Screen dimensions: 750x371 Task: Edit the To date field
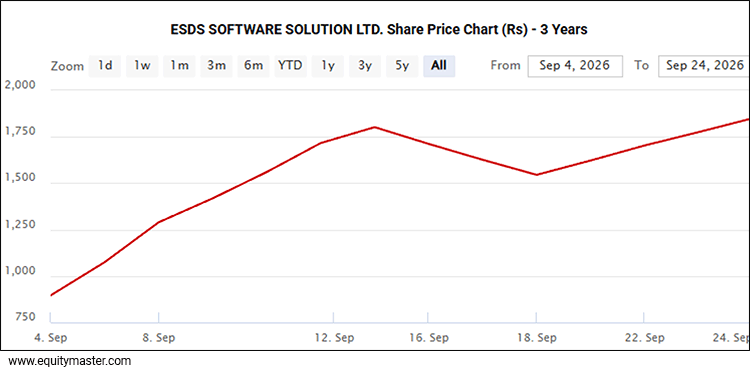(704, 66)
